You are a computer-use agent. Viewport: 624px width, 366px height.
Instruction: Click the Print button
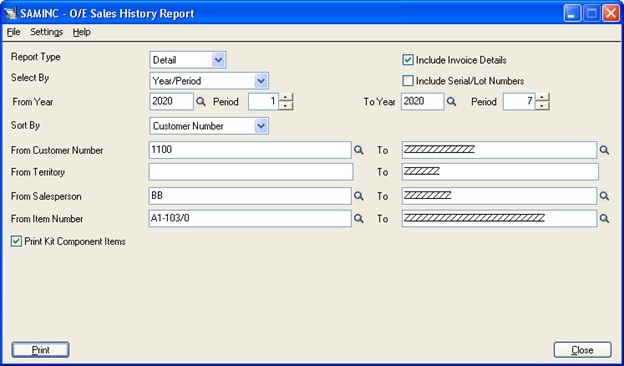(41, 350)
